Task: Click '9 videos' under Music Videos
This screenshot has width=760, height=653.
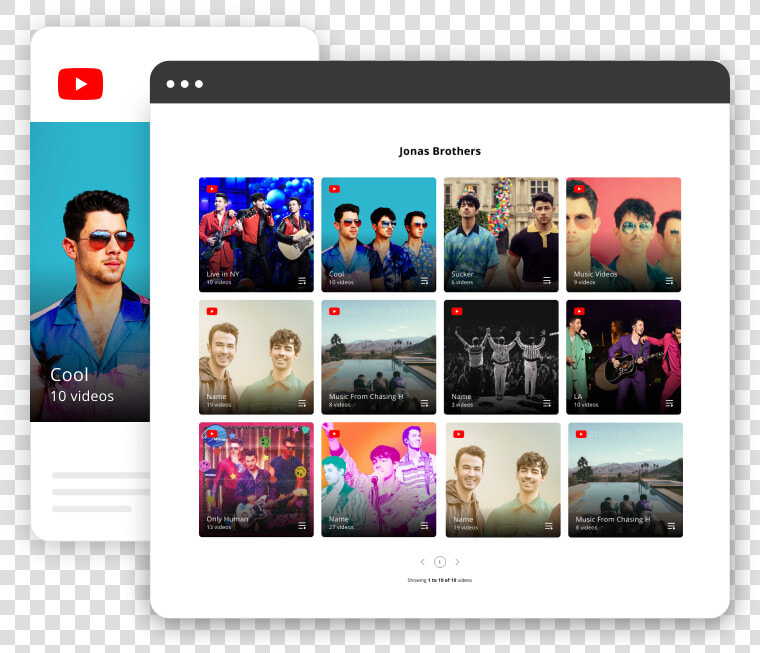Action: [x=585, y=282]
